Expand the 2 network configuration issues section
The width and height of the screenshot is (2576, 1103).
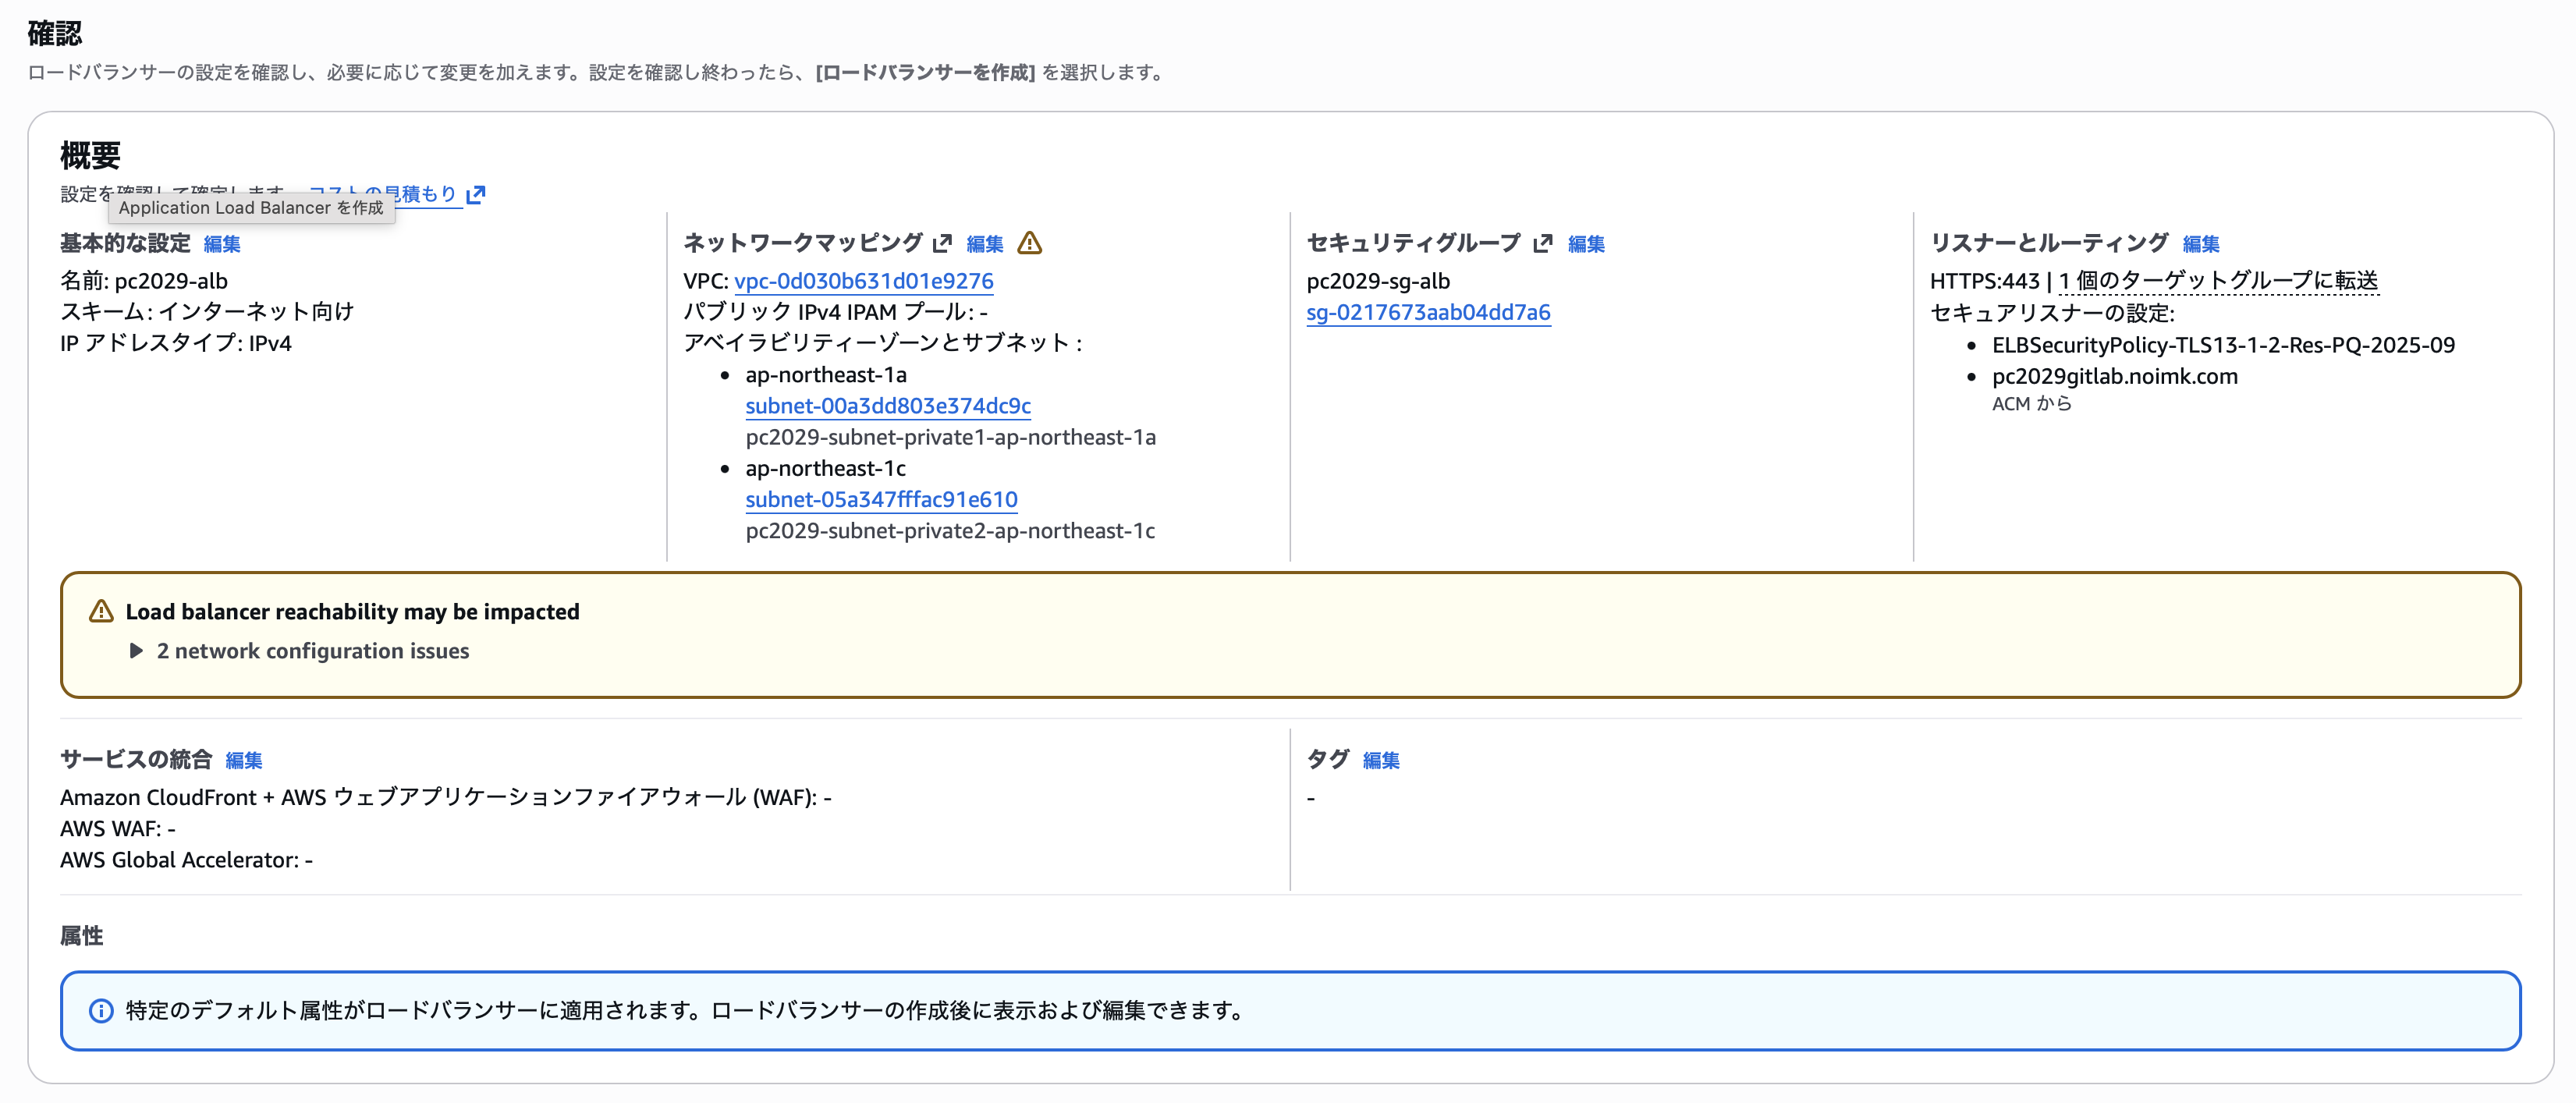point(300,651)
